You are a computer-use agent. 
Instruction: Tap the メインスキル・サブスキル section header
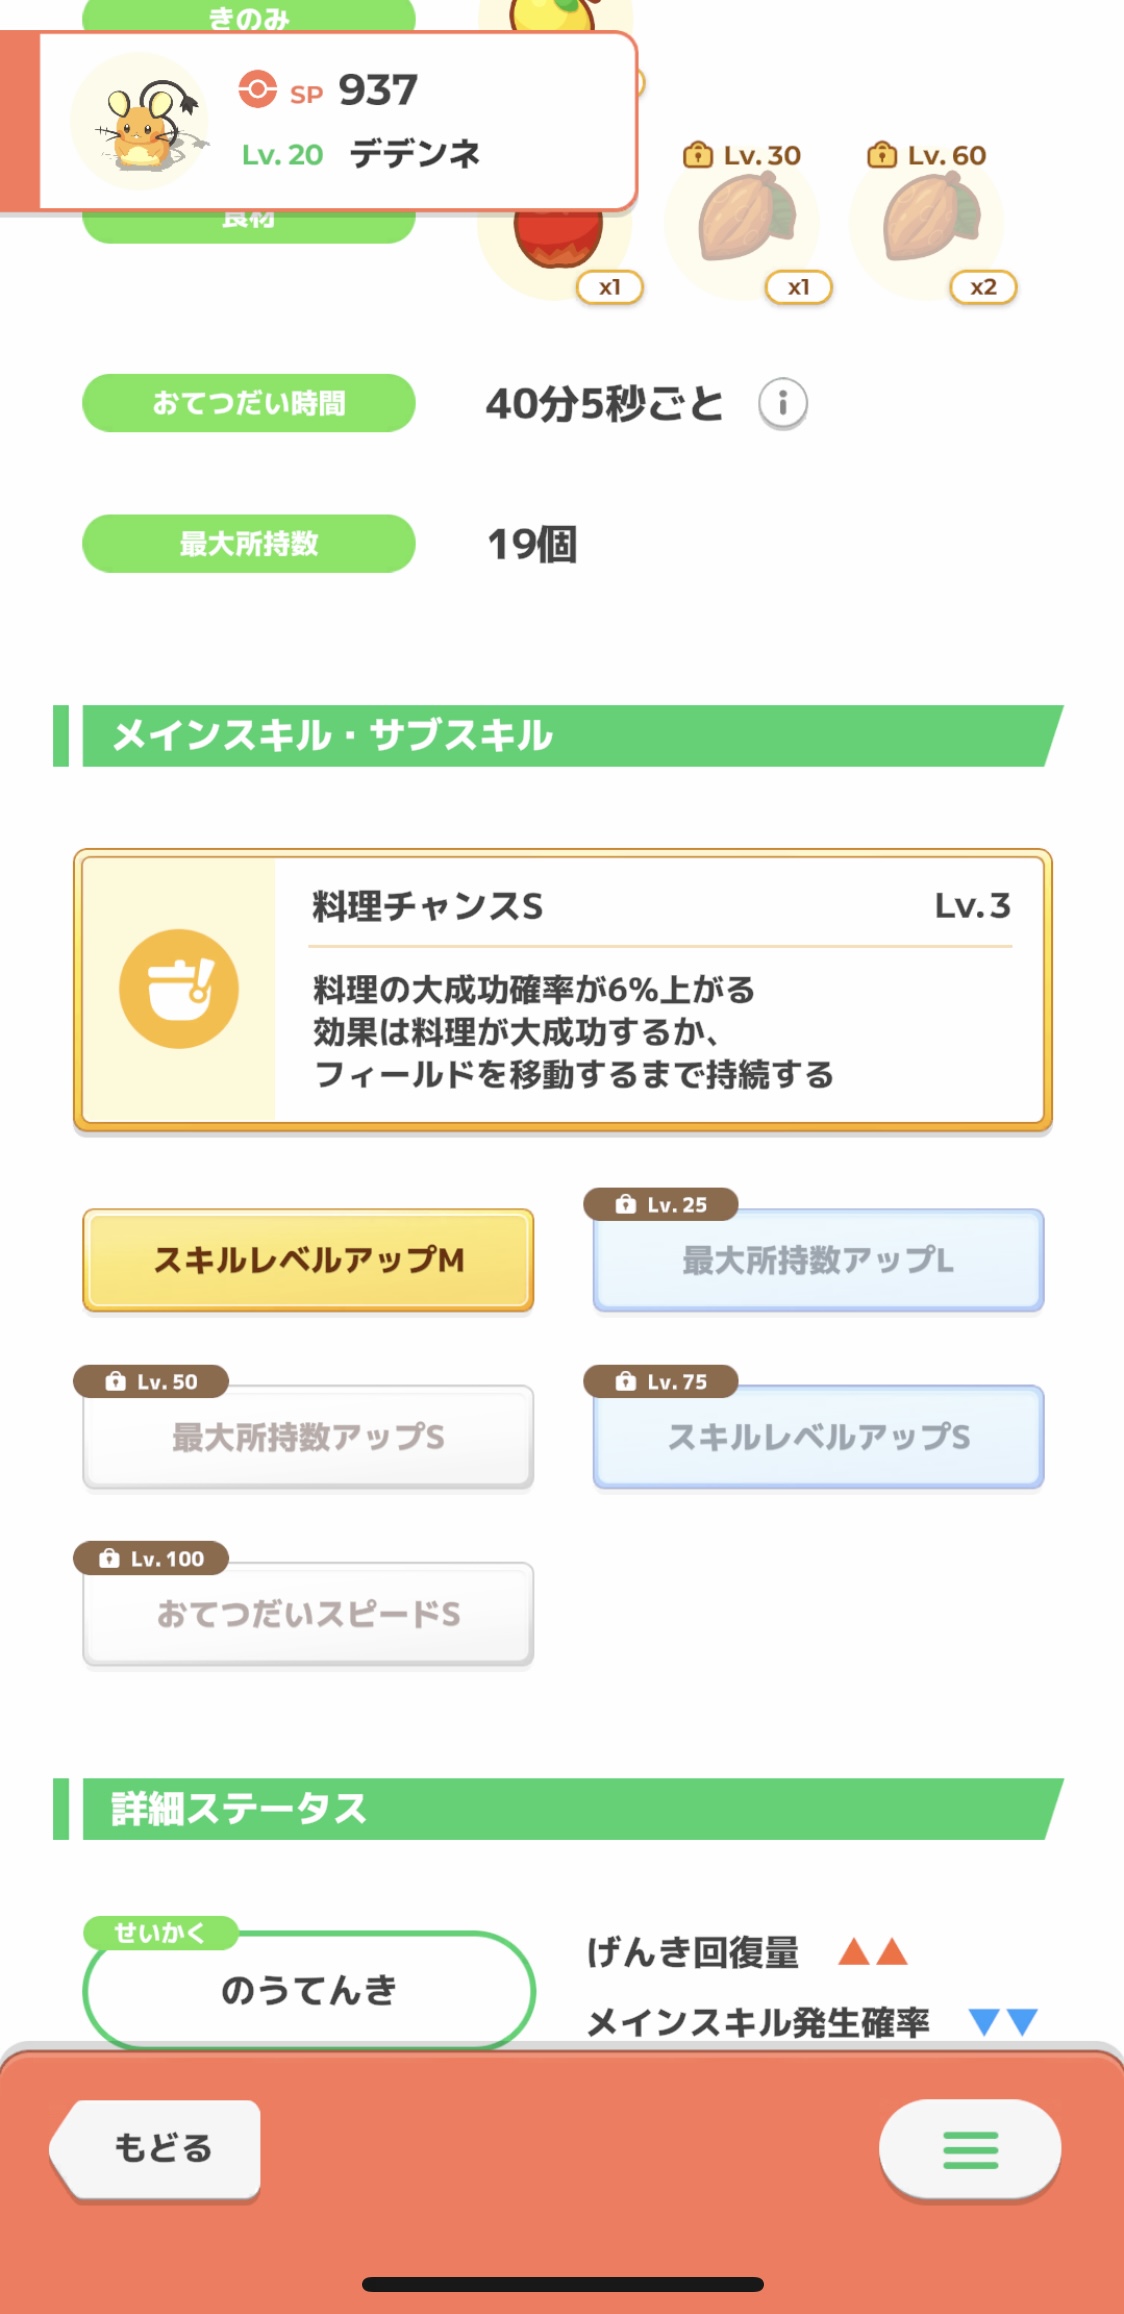point(558,736)
